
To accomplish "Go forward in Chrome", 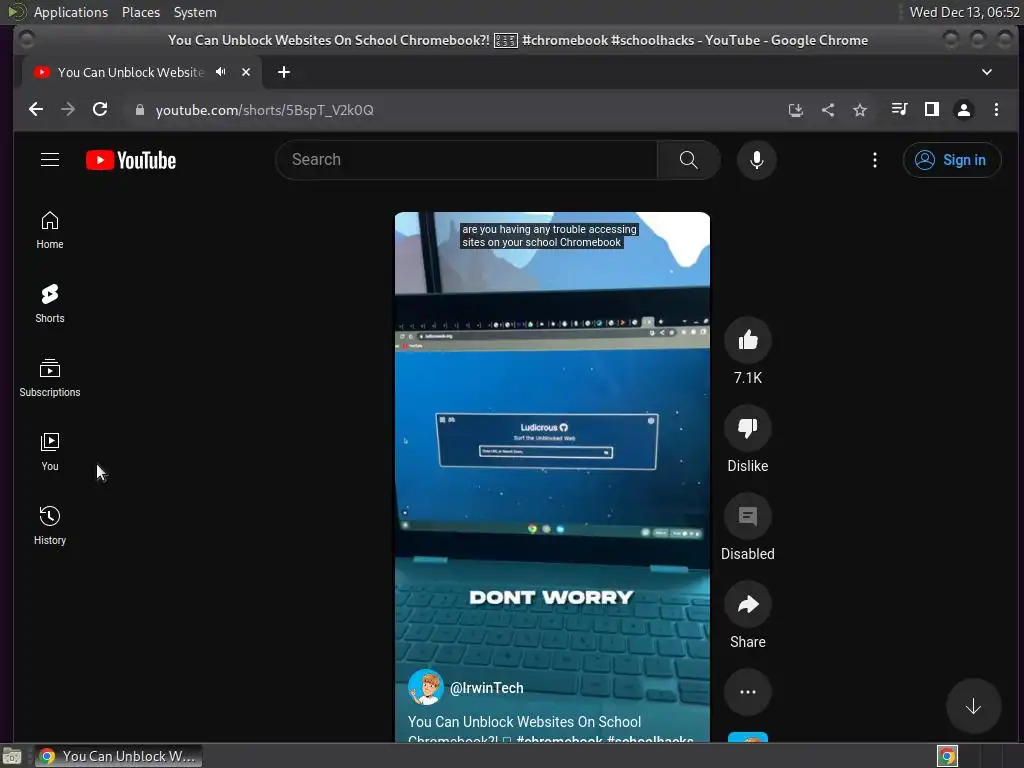I will (68, 110).
